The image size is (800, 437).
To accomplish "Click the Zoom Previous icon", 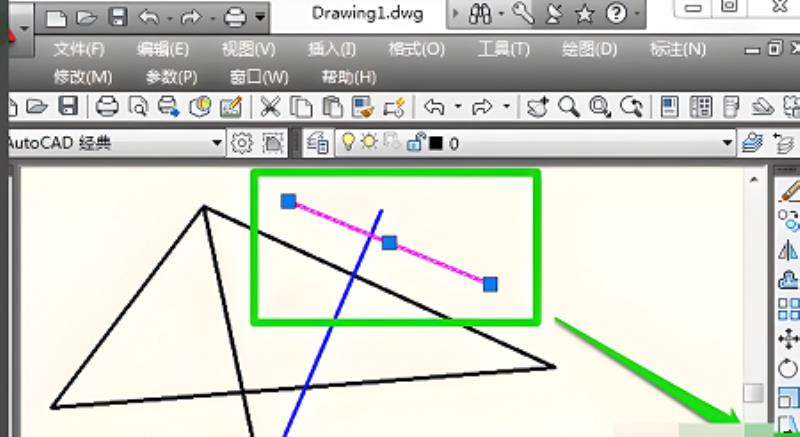I will [x=631, y=107].
